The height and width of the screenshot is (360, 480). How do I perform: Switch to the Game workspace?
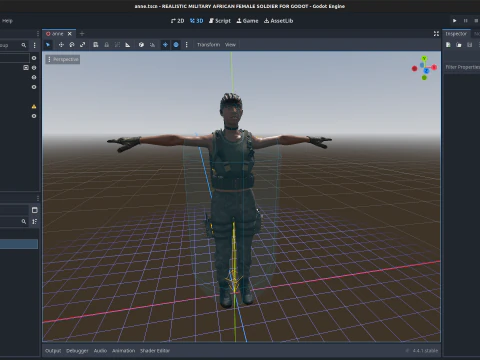(x=247, y=21)
